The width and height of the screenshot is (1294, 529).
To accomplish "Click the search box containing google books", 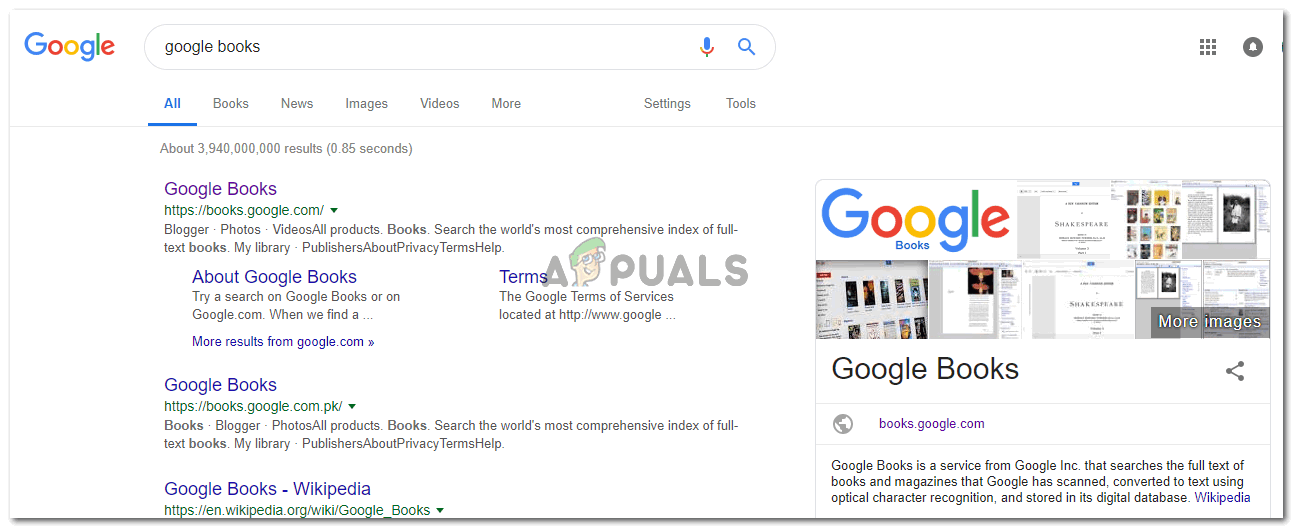I will [420, 47].
